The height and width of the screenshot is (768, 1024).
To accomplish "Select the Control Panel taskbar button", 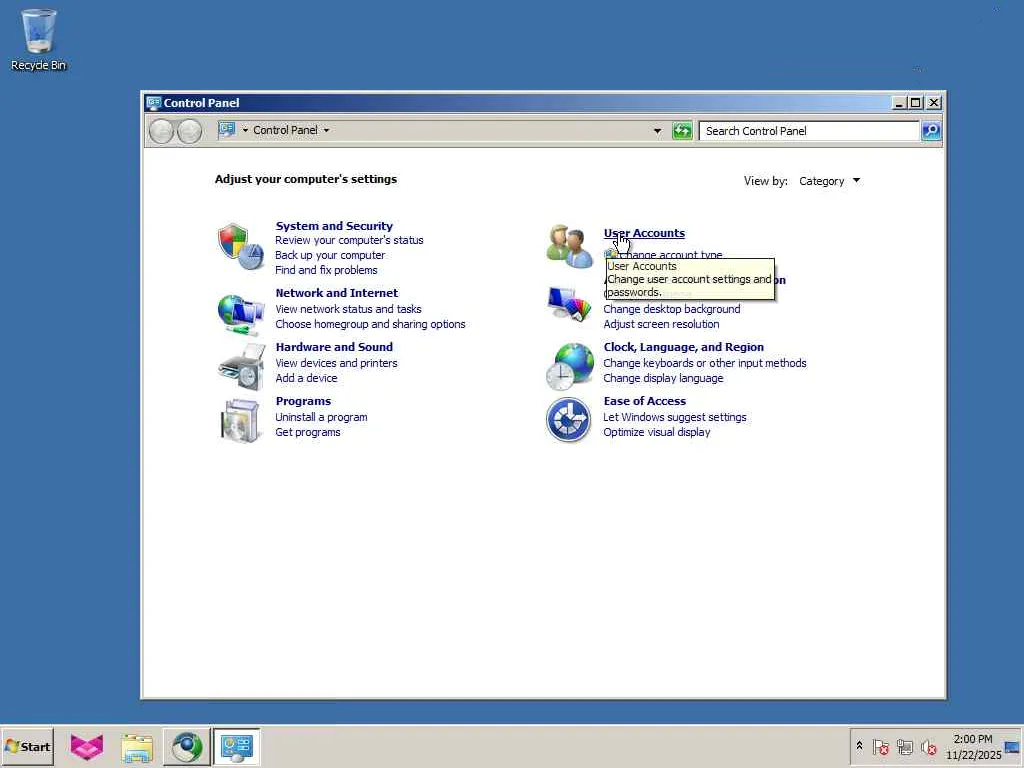I will [x=236, y=746].
